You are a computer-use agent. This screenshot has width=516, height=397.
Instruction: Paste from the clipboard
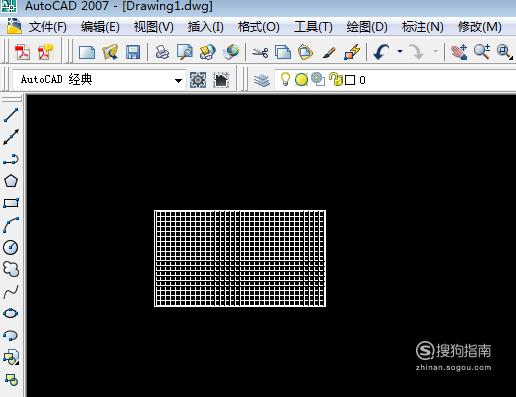(x=305, y=52)
